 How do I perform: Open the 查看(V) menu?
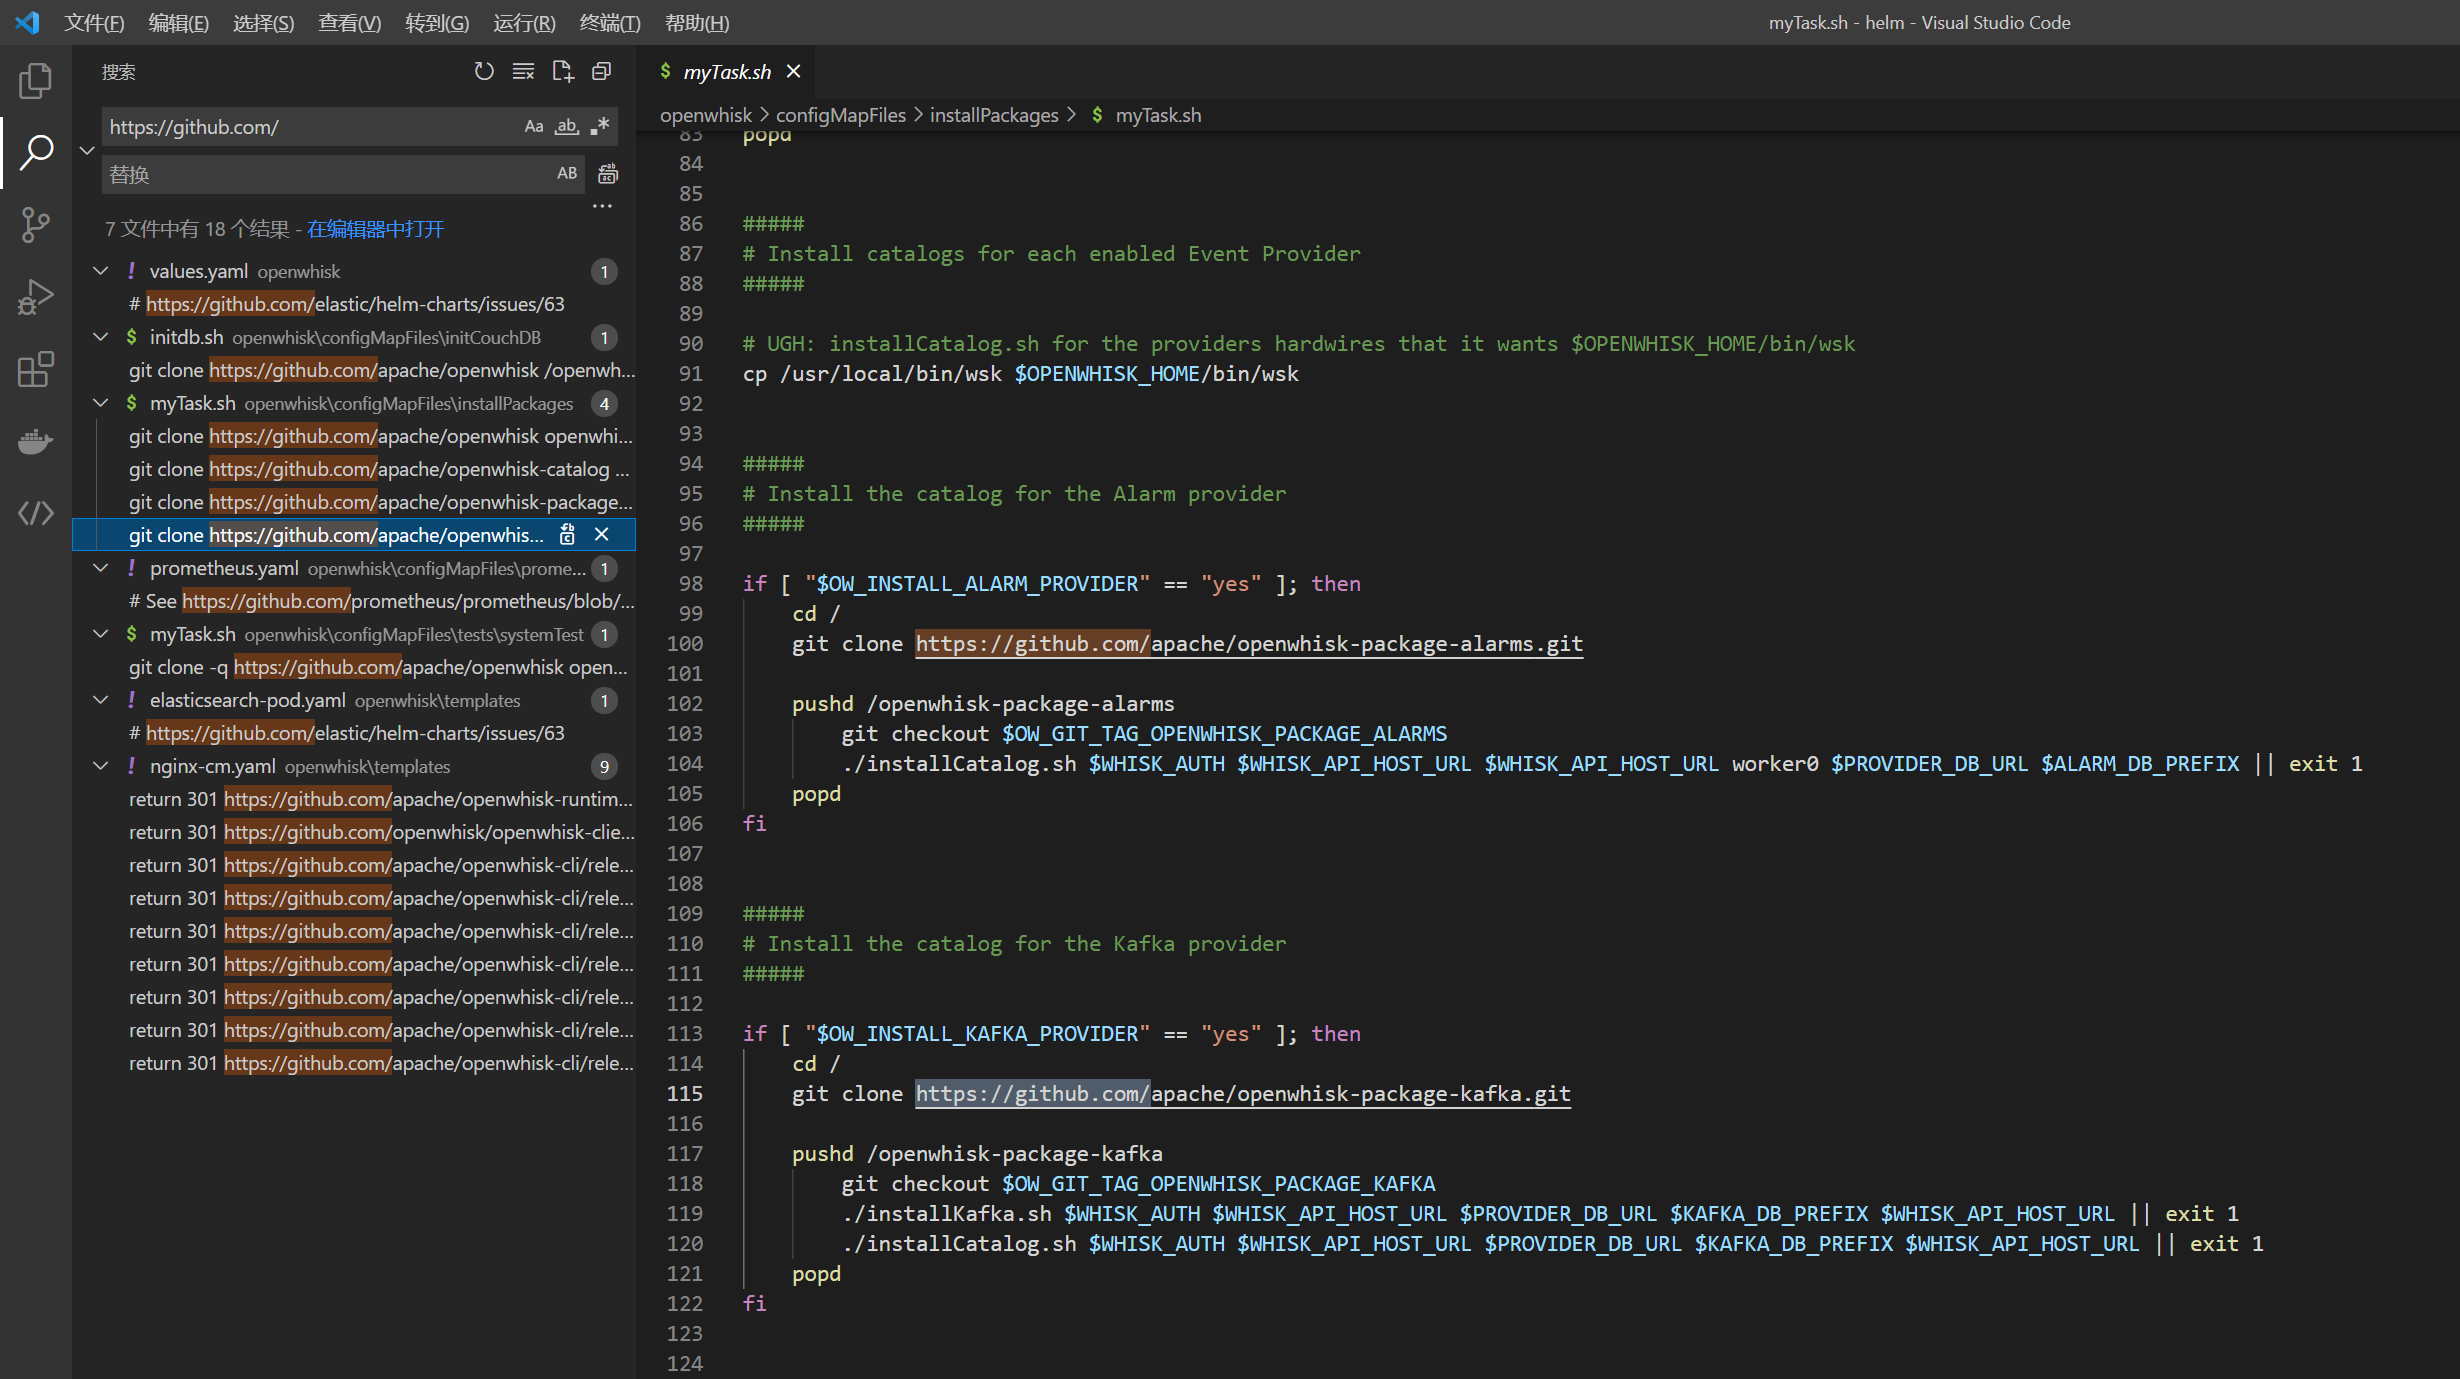coord(349,22)
